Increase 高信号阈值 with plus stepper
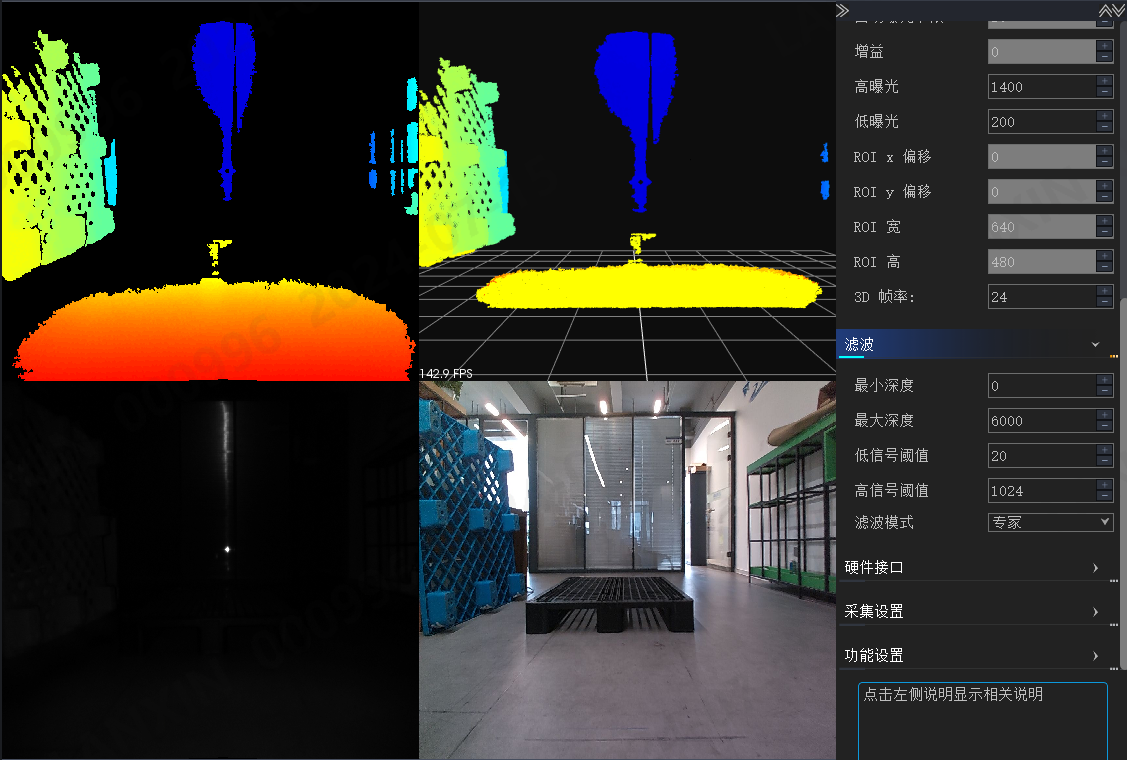 tap(1105, 485)
